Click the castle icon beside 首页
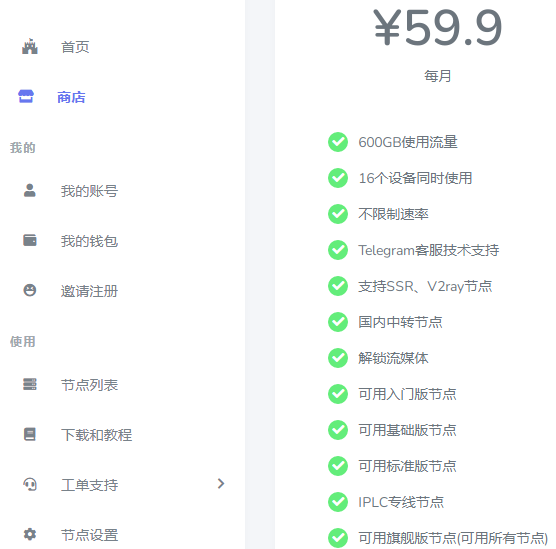Image resolution: width=556 pixels, height=549 pixels. [30, 46]
